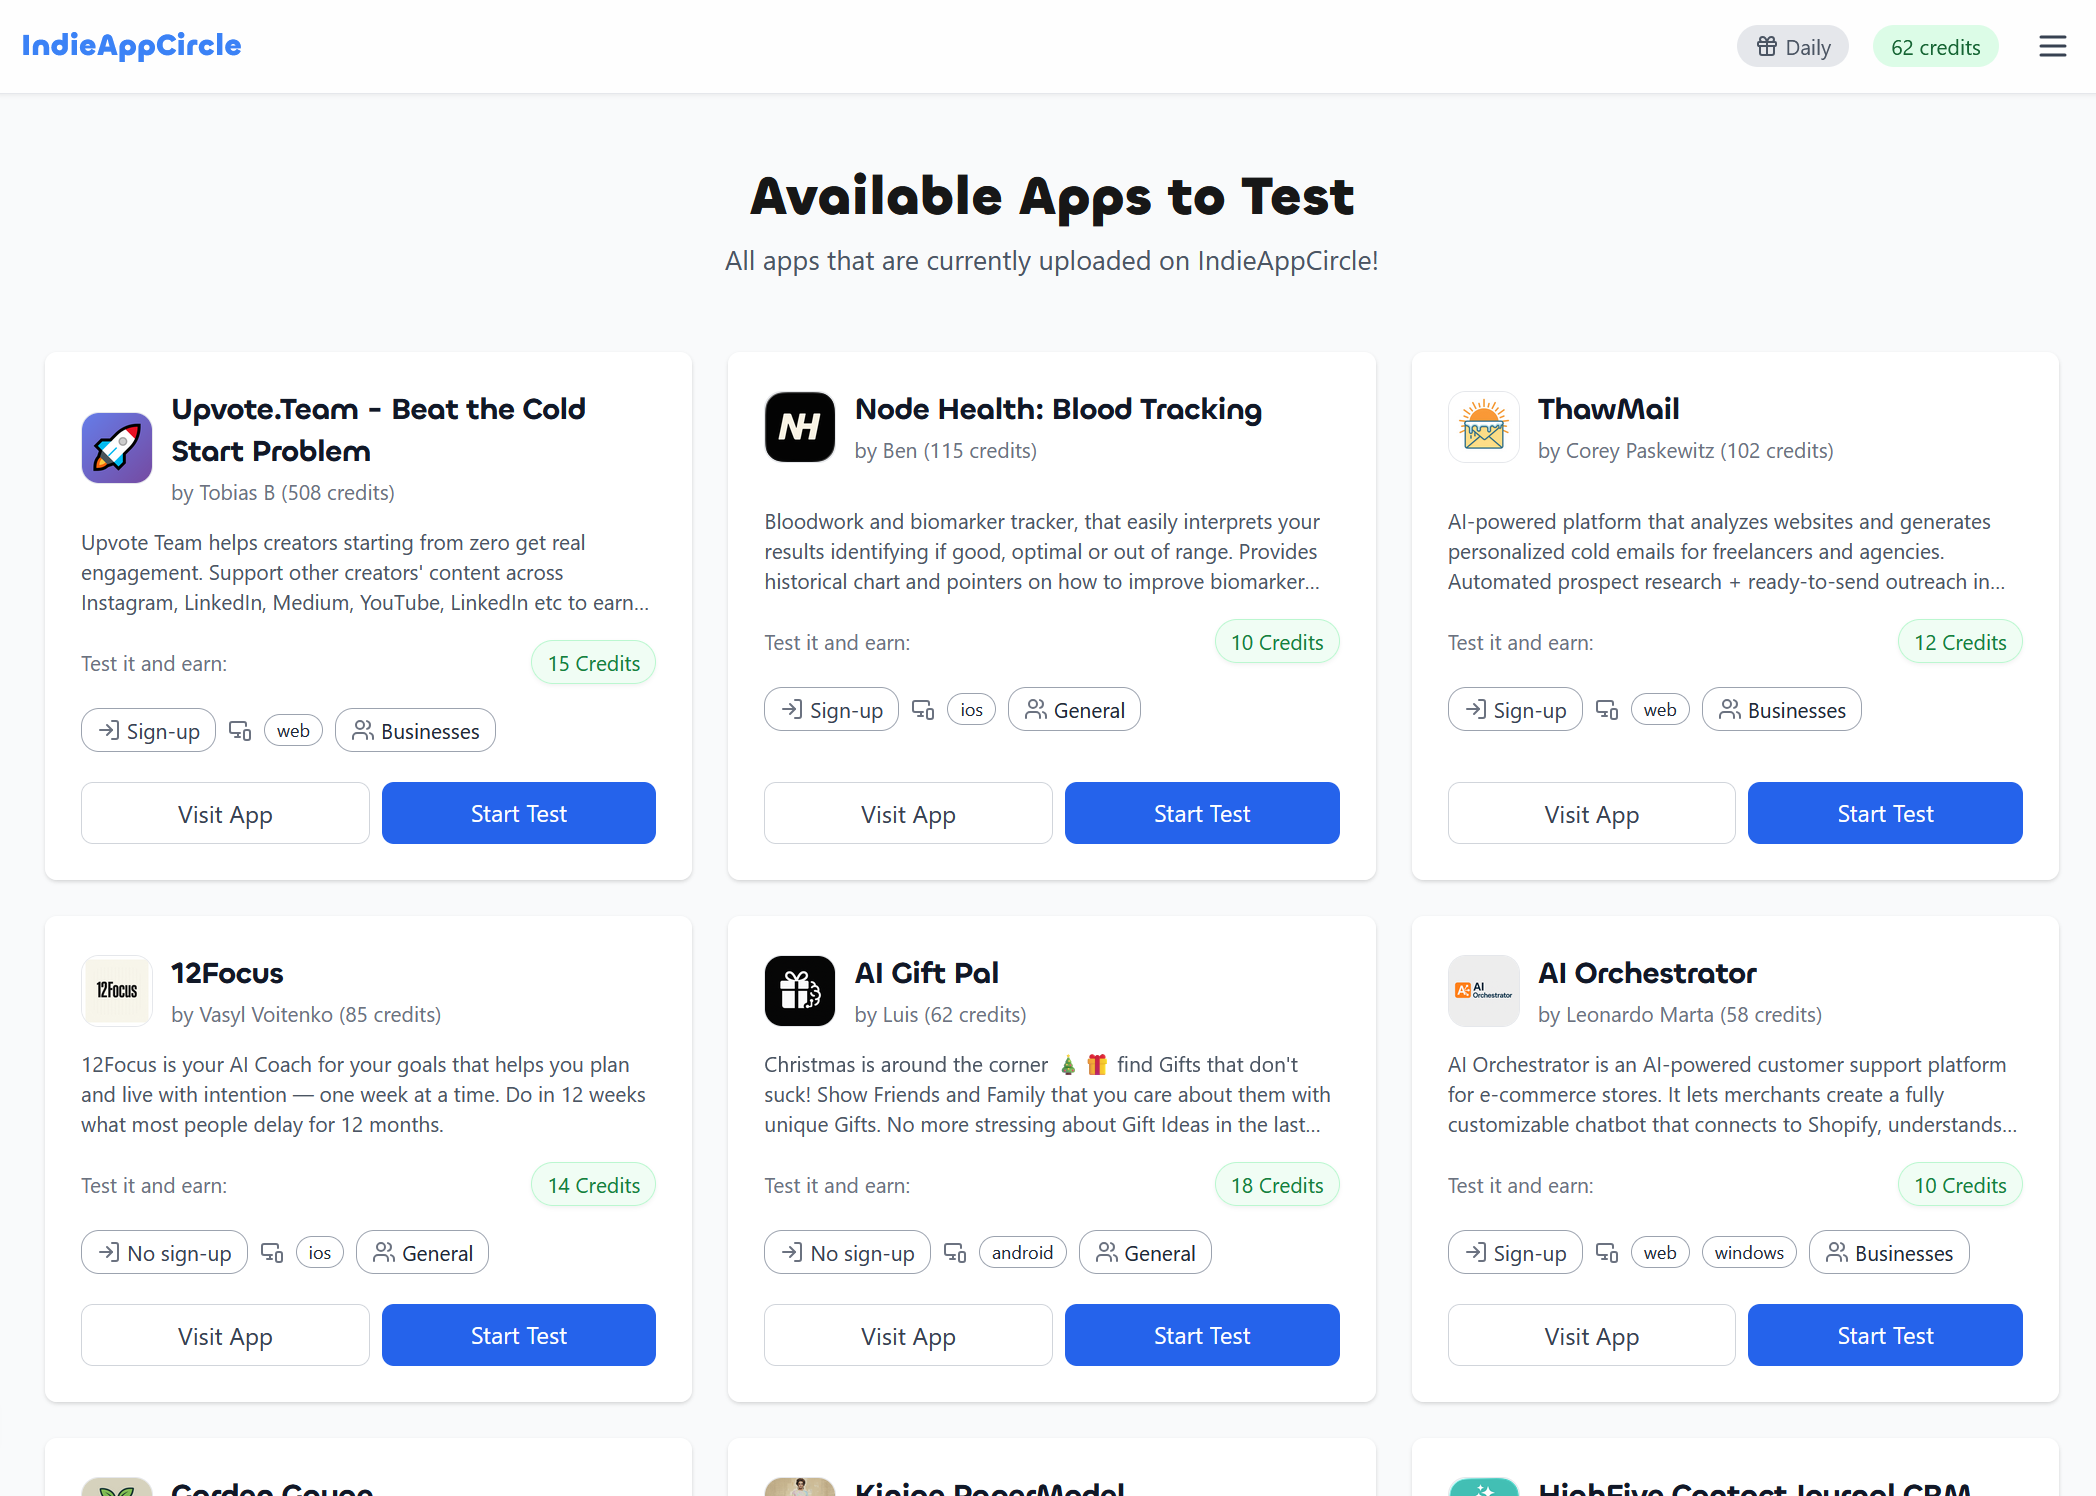Select the web platform tag on ThawMail

1660,709
